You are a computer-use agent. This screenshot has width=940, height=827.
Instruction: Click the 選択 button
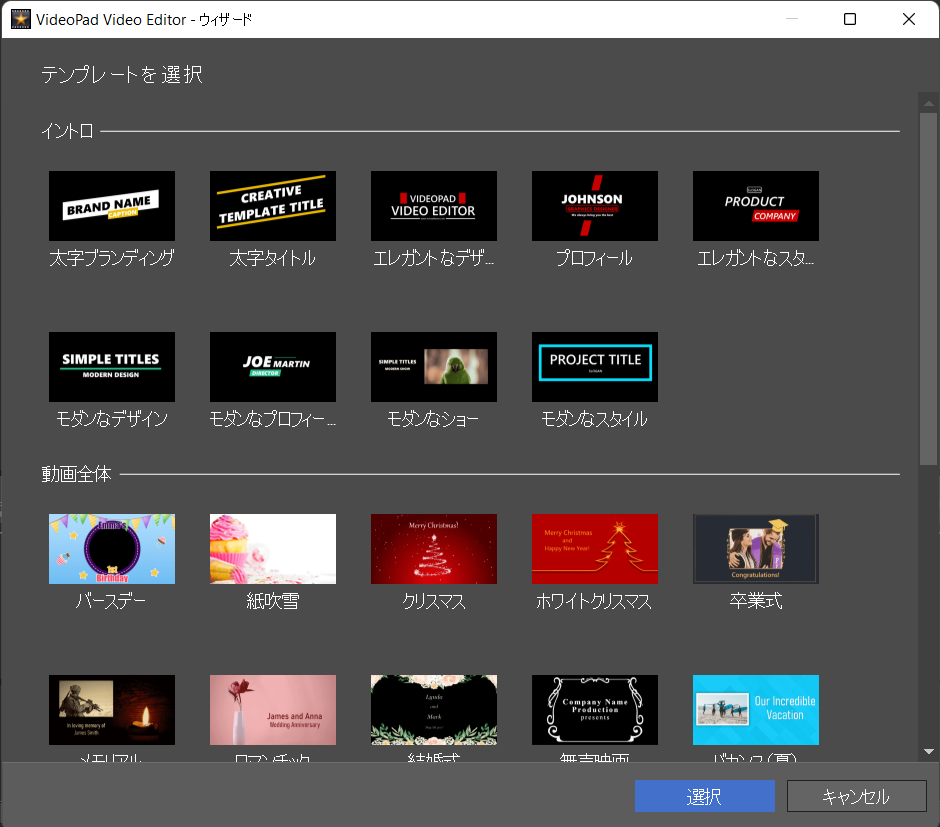tap(705, 796)
